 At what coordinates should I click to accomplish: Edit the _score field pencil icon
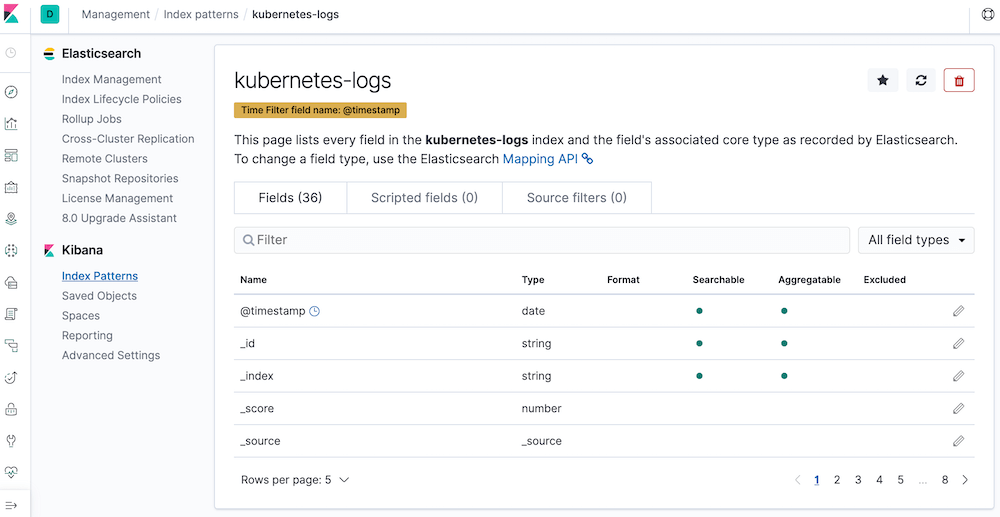coord(958,409)
